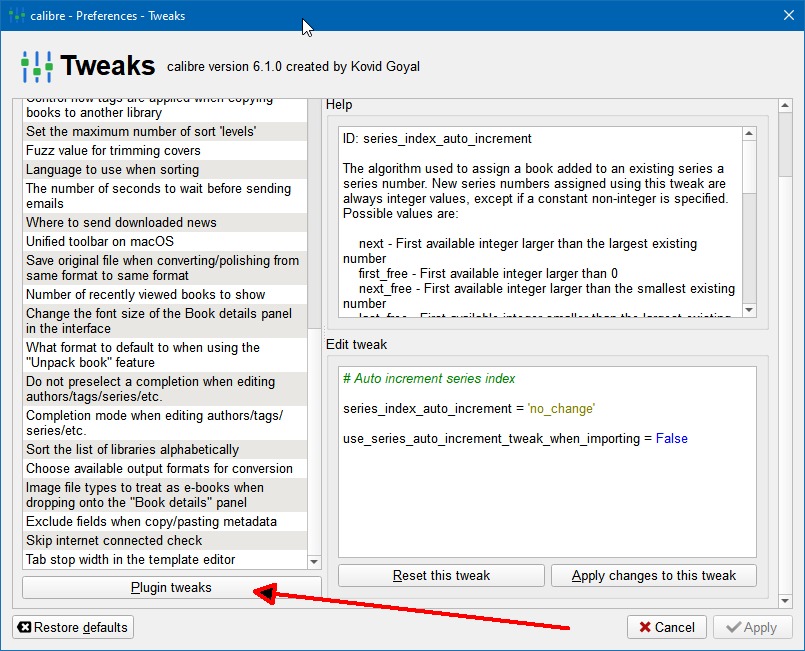Image resolution: width=805 pixels, height=651 pixels.
Task: Click the tweaks list scroll down arrow
Action: pos(314,562)
